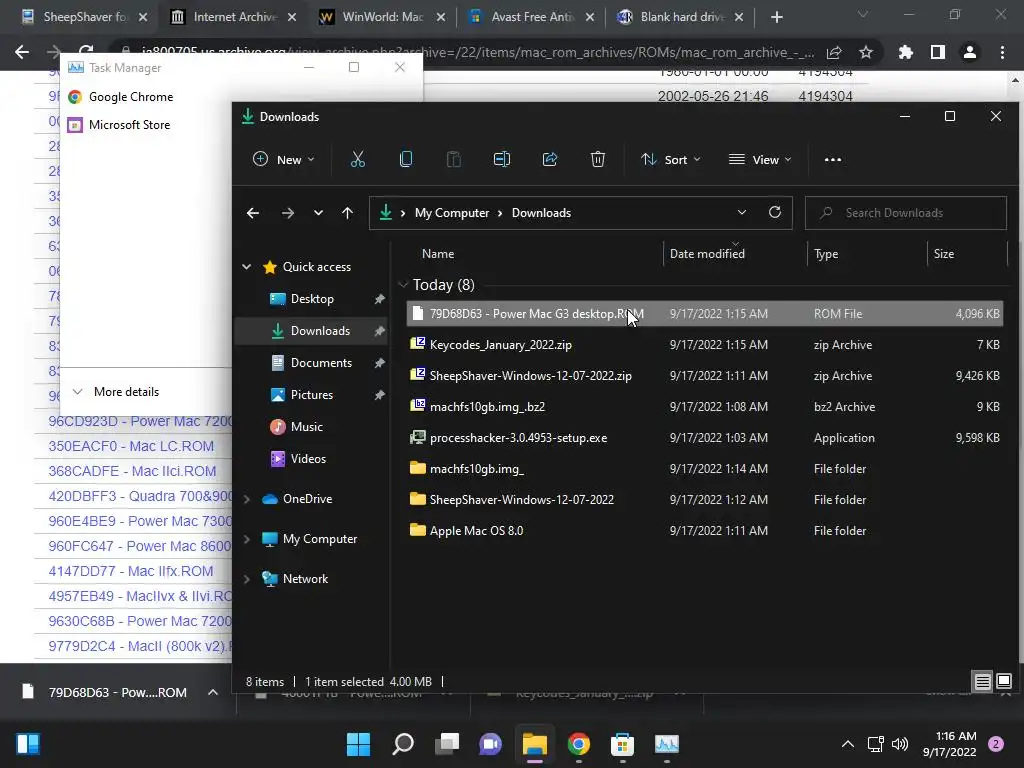1024x768 pixels.
Task: Go back with Explorer back arrow
Action: click(x=253, y=213)
